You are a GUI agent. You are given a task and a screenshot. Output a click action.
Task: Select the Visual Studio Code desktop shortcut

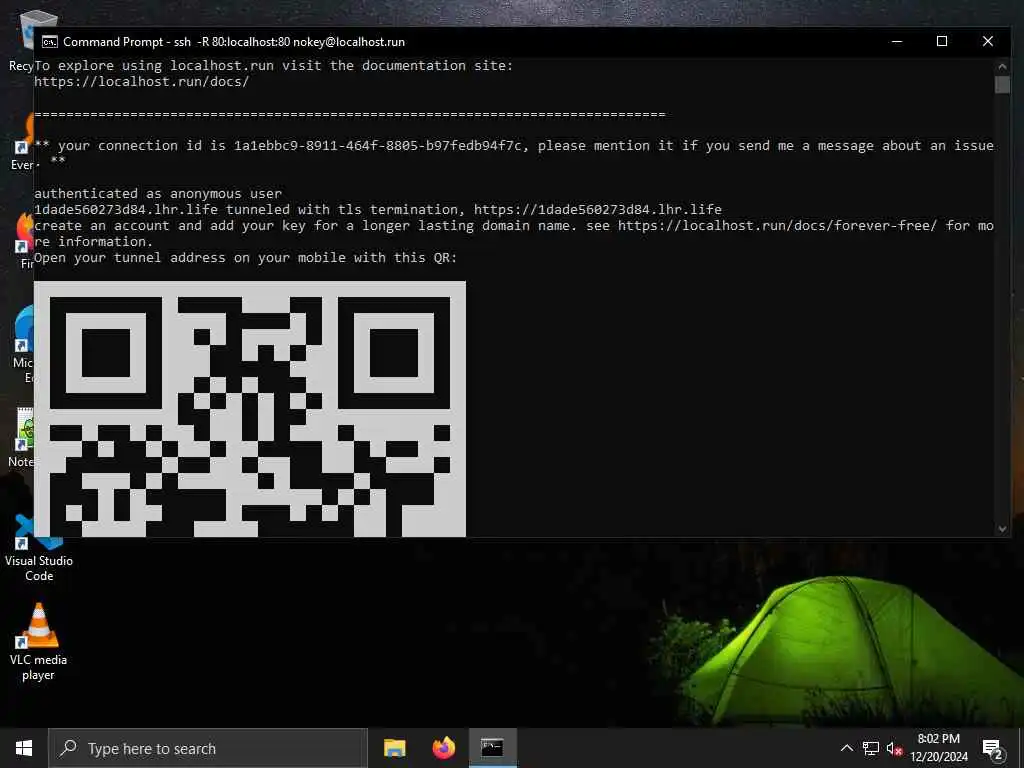coord(39,549)
